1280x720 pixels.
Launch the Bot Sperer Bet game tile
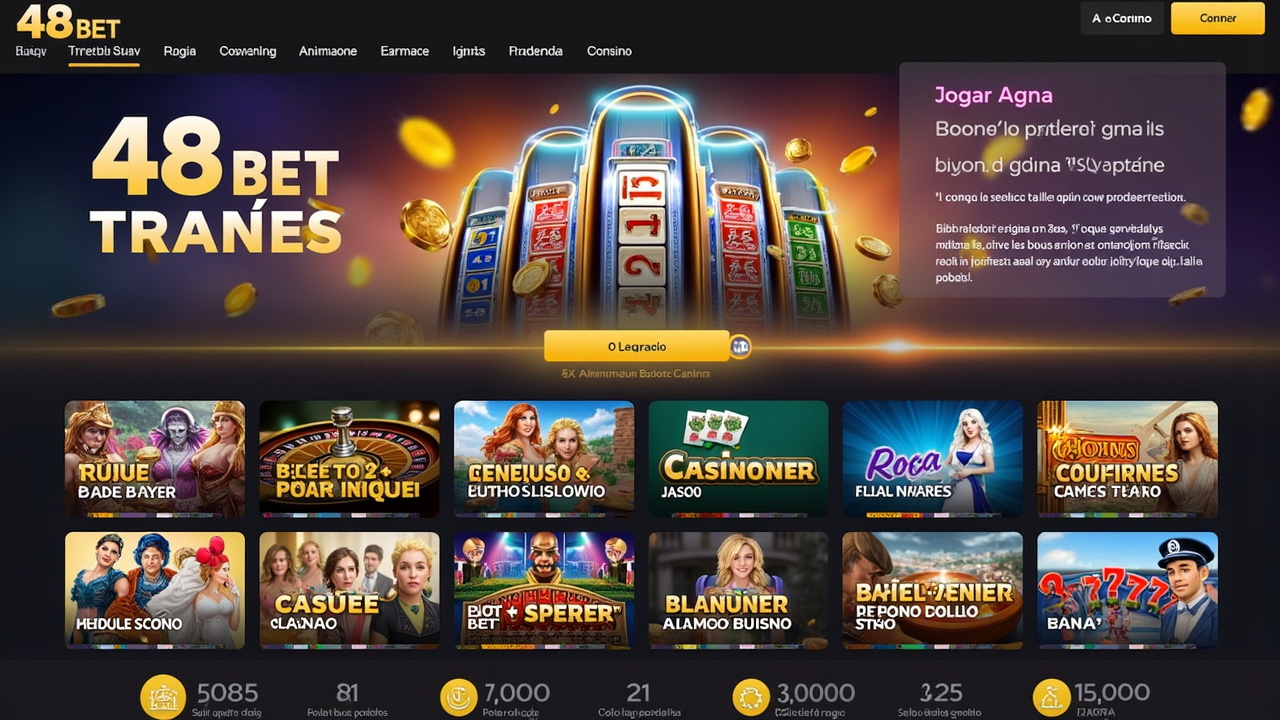[544, 590]
